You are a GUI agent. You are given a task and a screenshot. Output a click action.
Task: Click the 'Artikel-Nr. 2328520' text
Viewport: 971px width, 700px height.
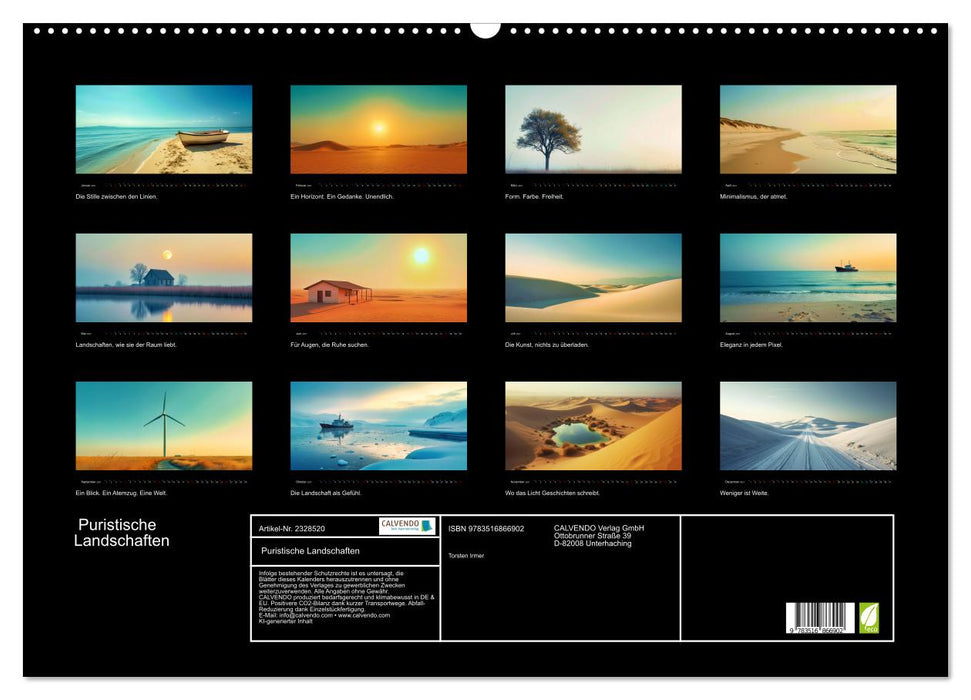click(292, 529)
